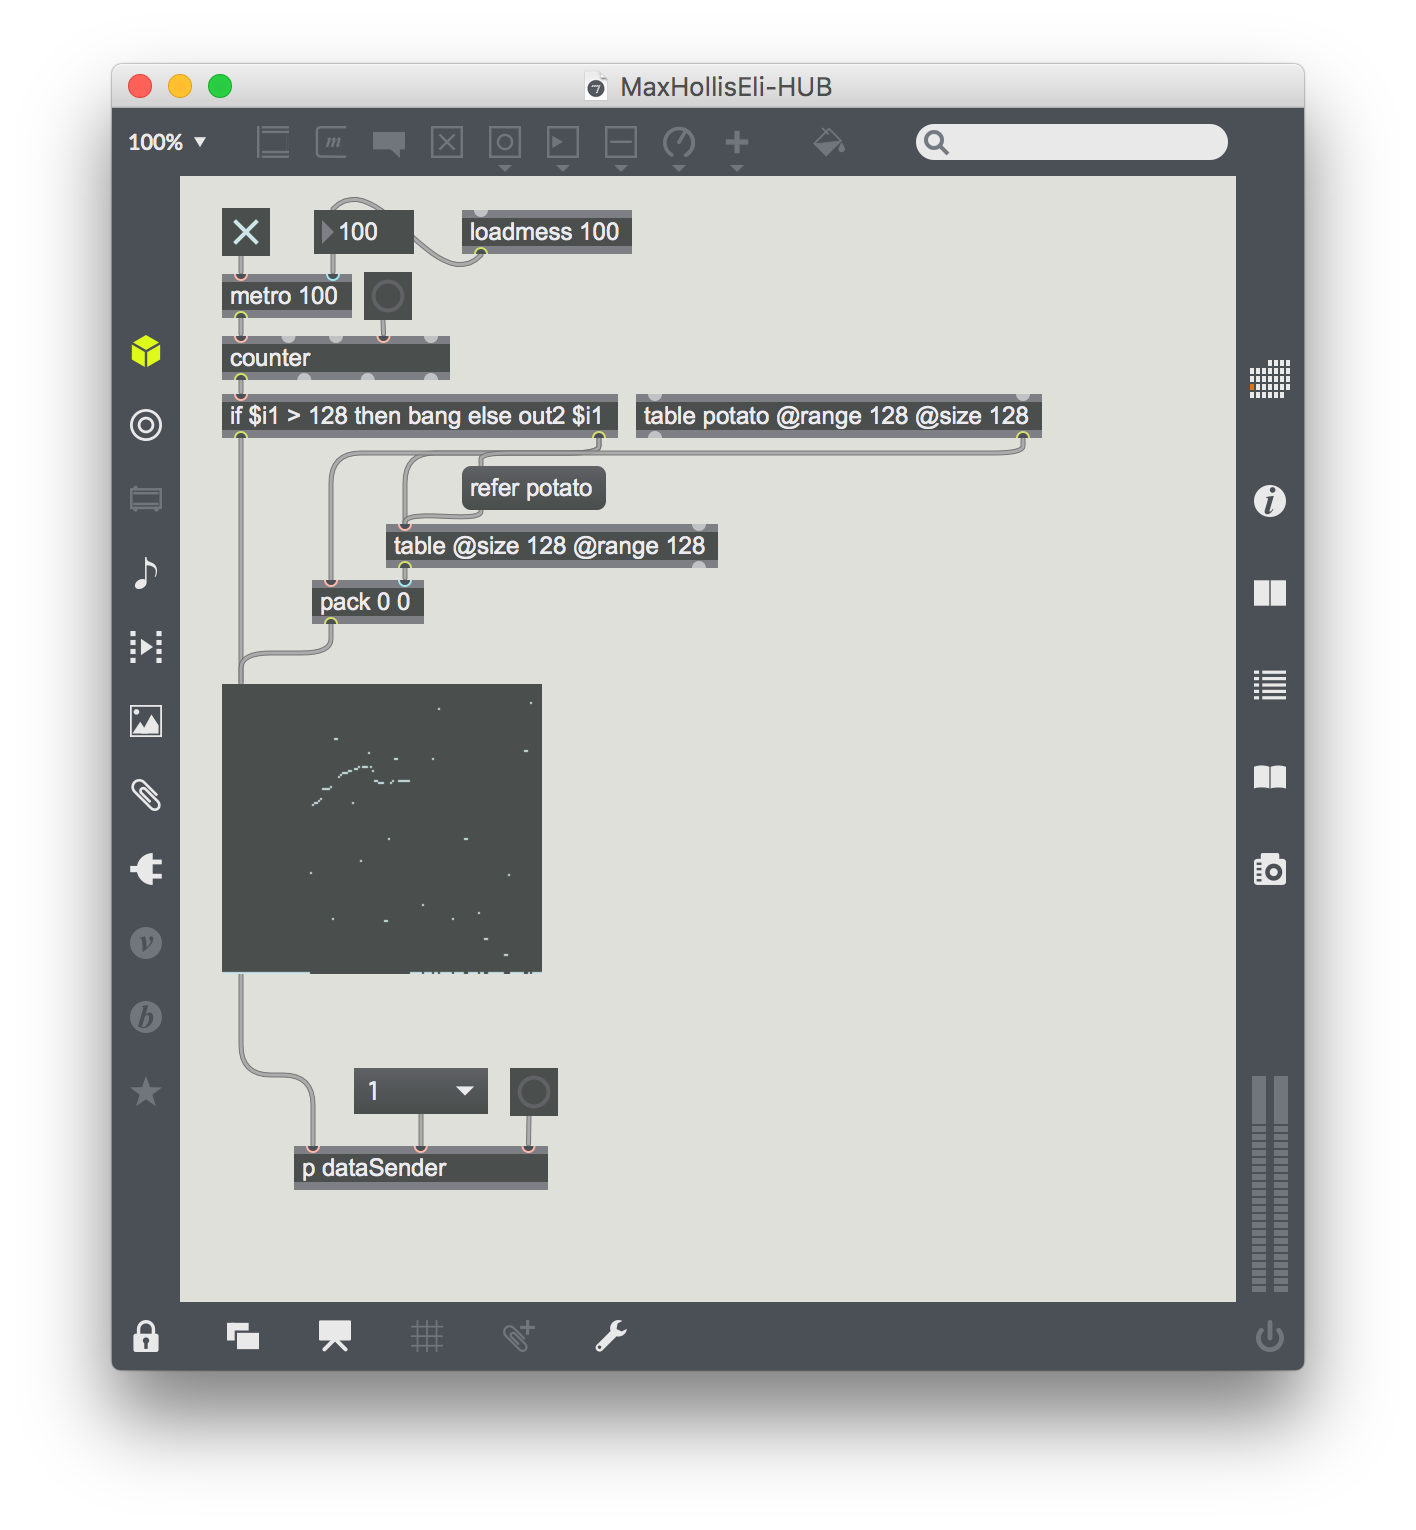
Task: Click the number box showing 100
Action: point(364,232)
